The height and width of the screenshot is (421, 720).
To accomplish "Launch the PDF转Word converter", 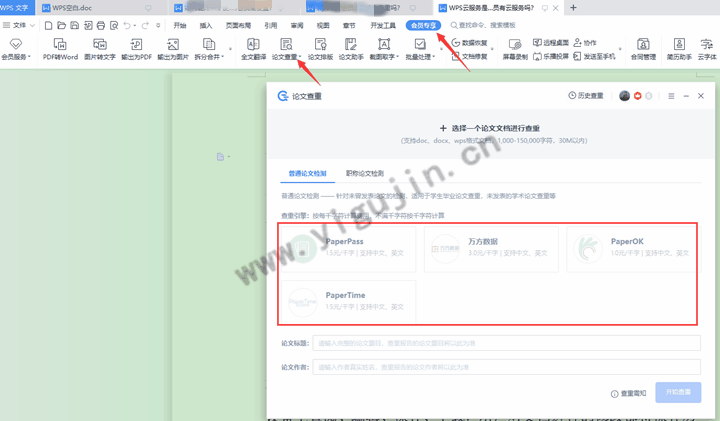I will pos(60,49).
